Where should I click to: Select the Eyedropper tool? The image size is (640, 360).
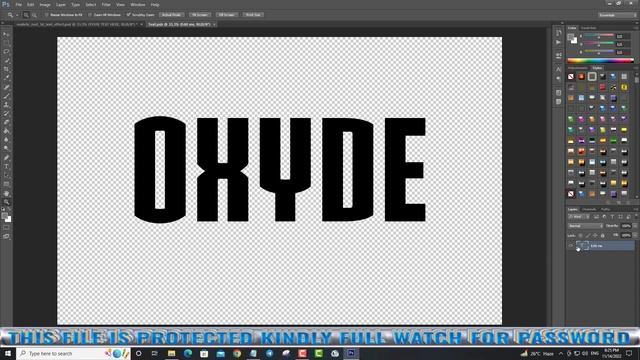pyautogui.click(x=6, y=78)
